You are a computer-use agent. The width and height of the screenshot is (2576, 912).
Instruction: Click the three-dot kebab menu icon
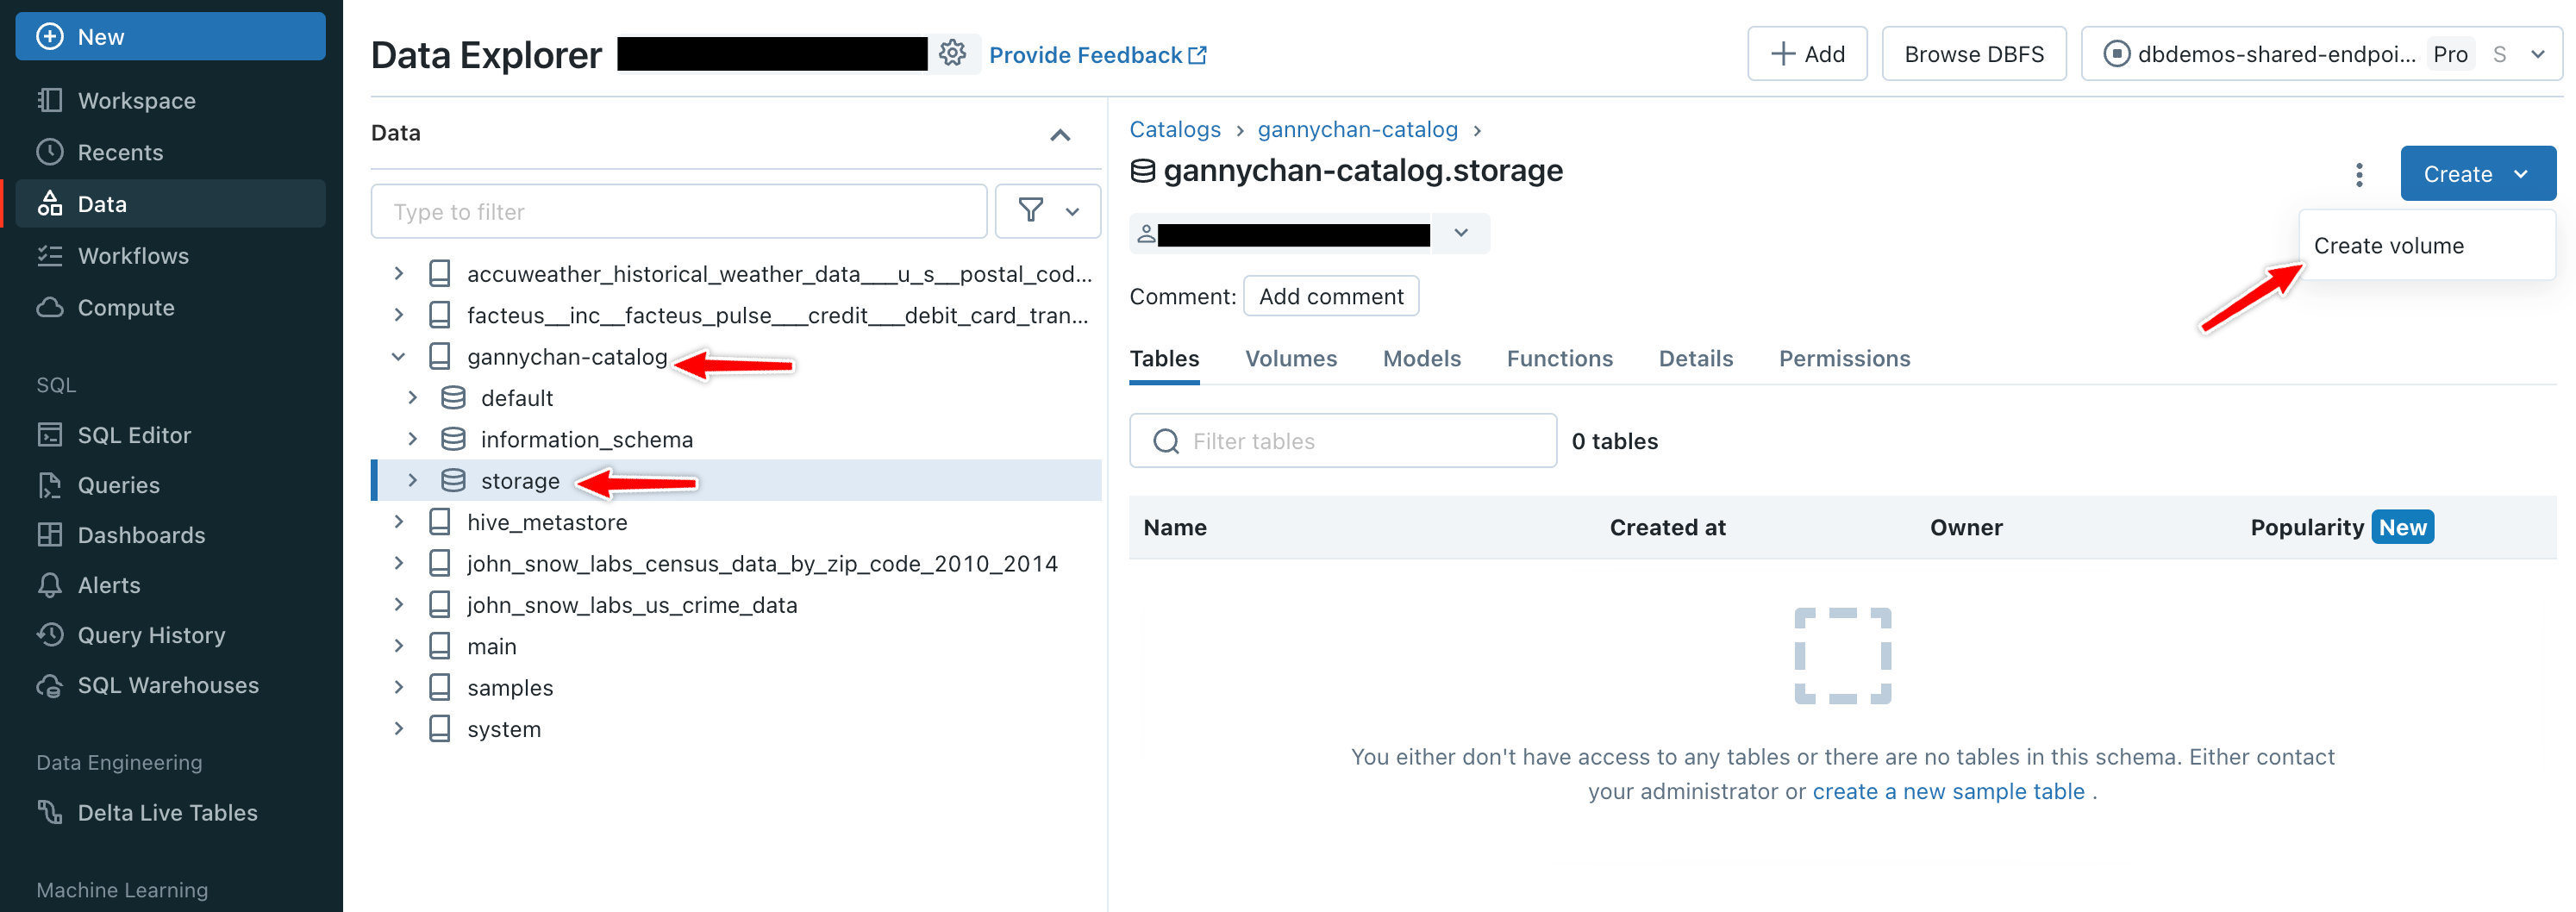pos(2358,175)
